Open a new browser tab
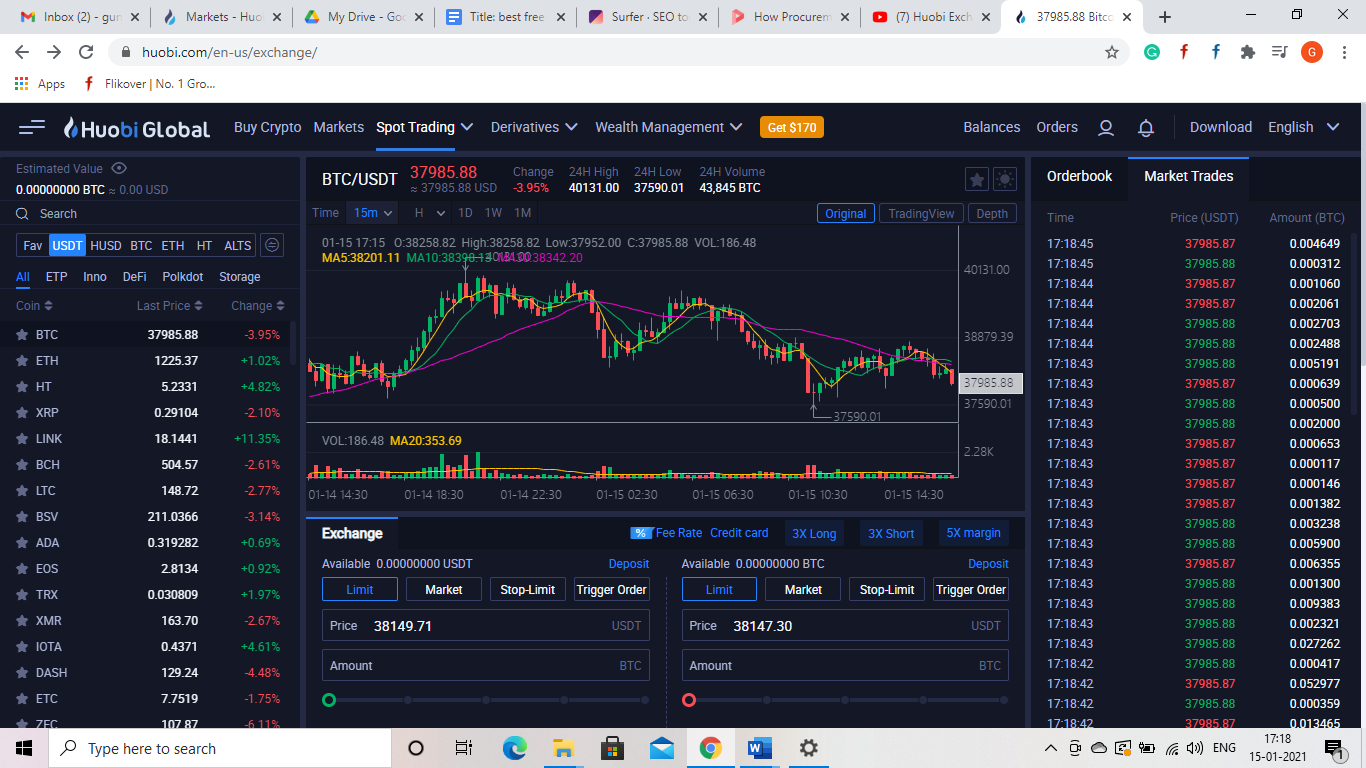1366x768 pixels. click(1164, 17)
